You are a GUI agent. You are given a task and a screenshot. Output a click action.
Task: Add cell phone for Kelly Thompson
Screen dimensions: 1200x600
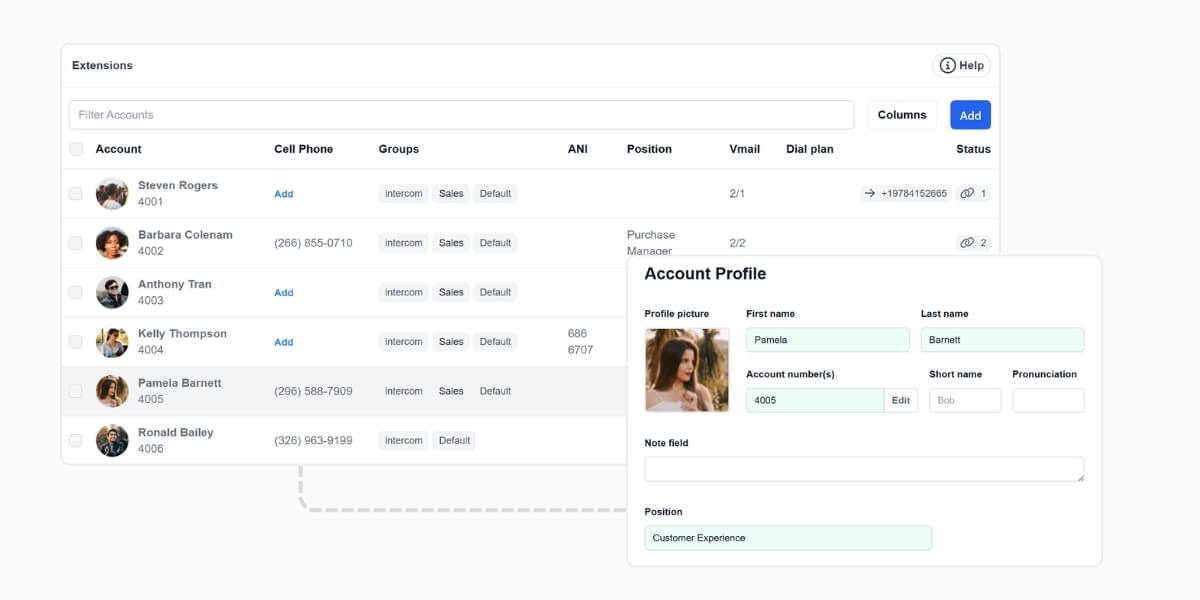284,342
